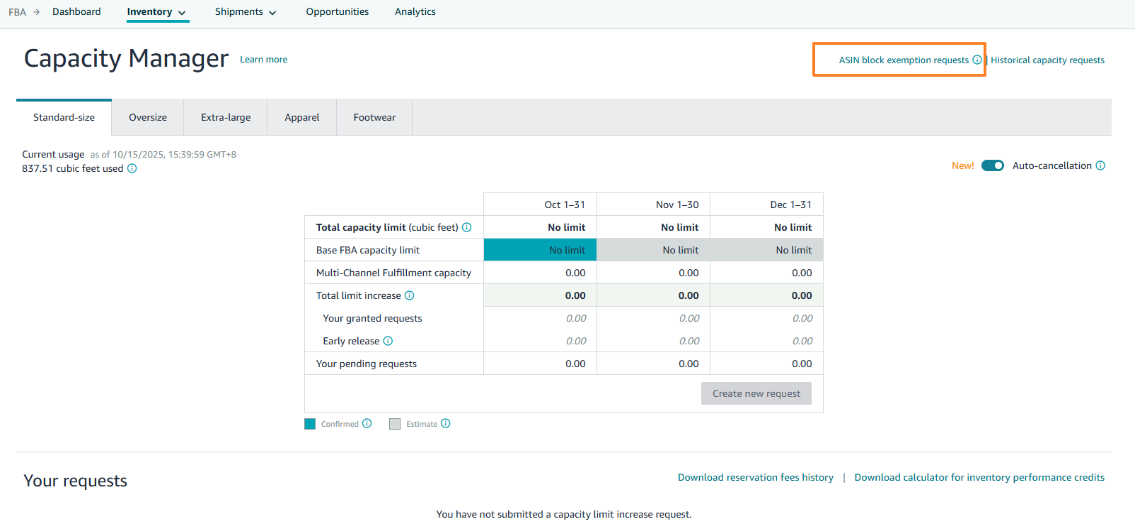Click info icon beside Auto-cancellation
This screenshot has height=529, width=1135.
pos(1100,166)
